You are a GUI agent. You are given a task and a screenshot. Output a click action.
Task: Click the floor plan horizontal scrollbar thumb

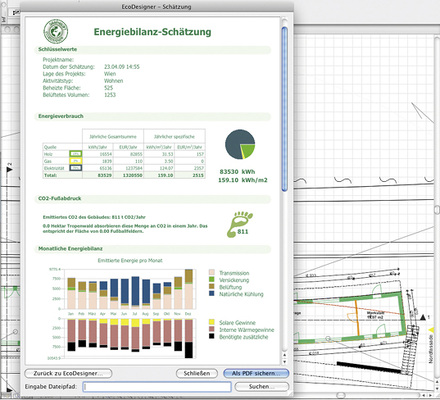click(x=340, y=395)
